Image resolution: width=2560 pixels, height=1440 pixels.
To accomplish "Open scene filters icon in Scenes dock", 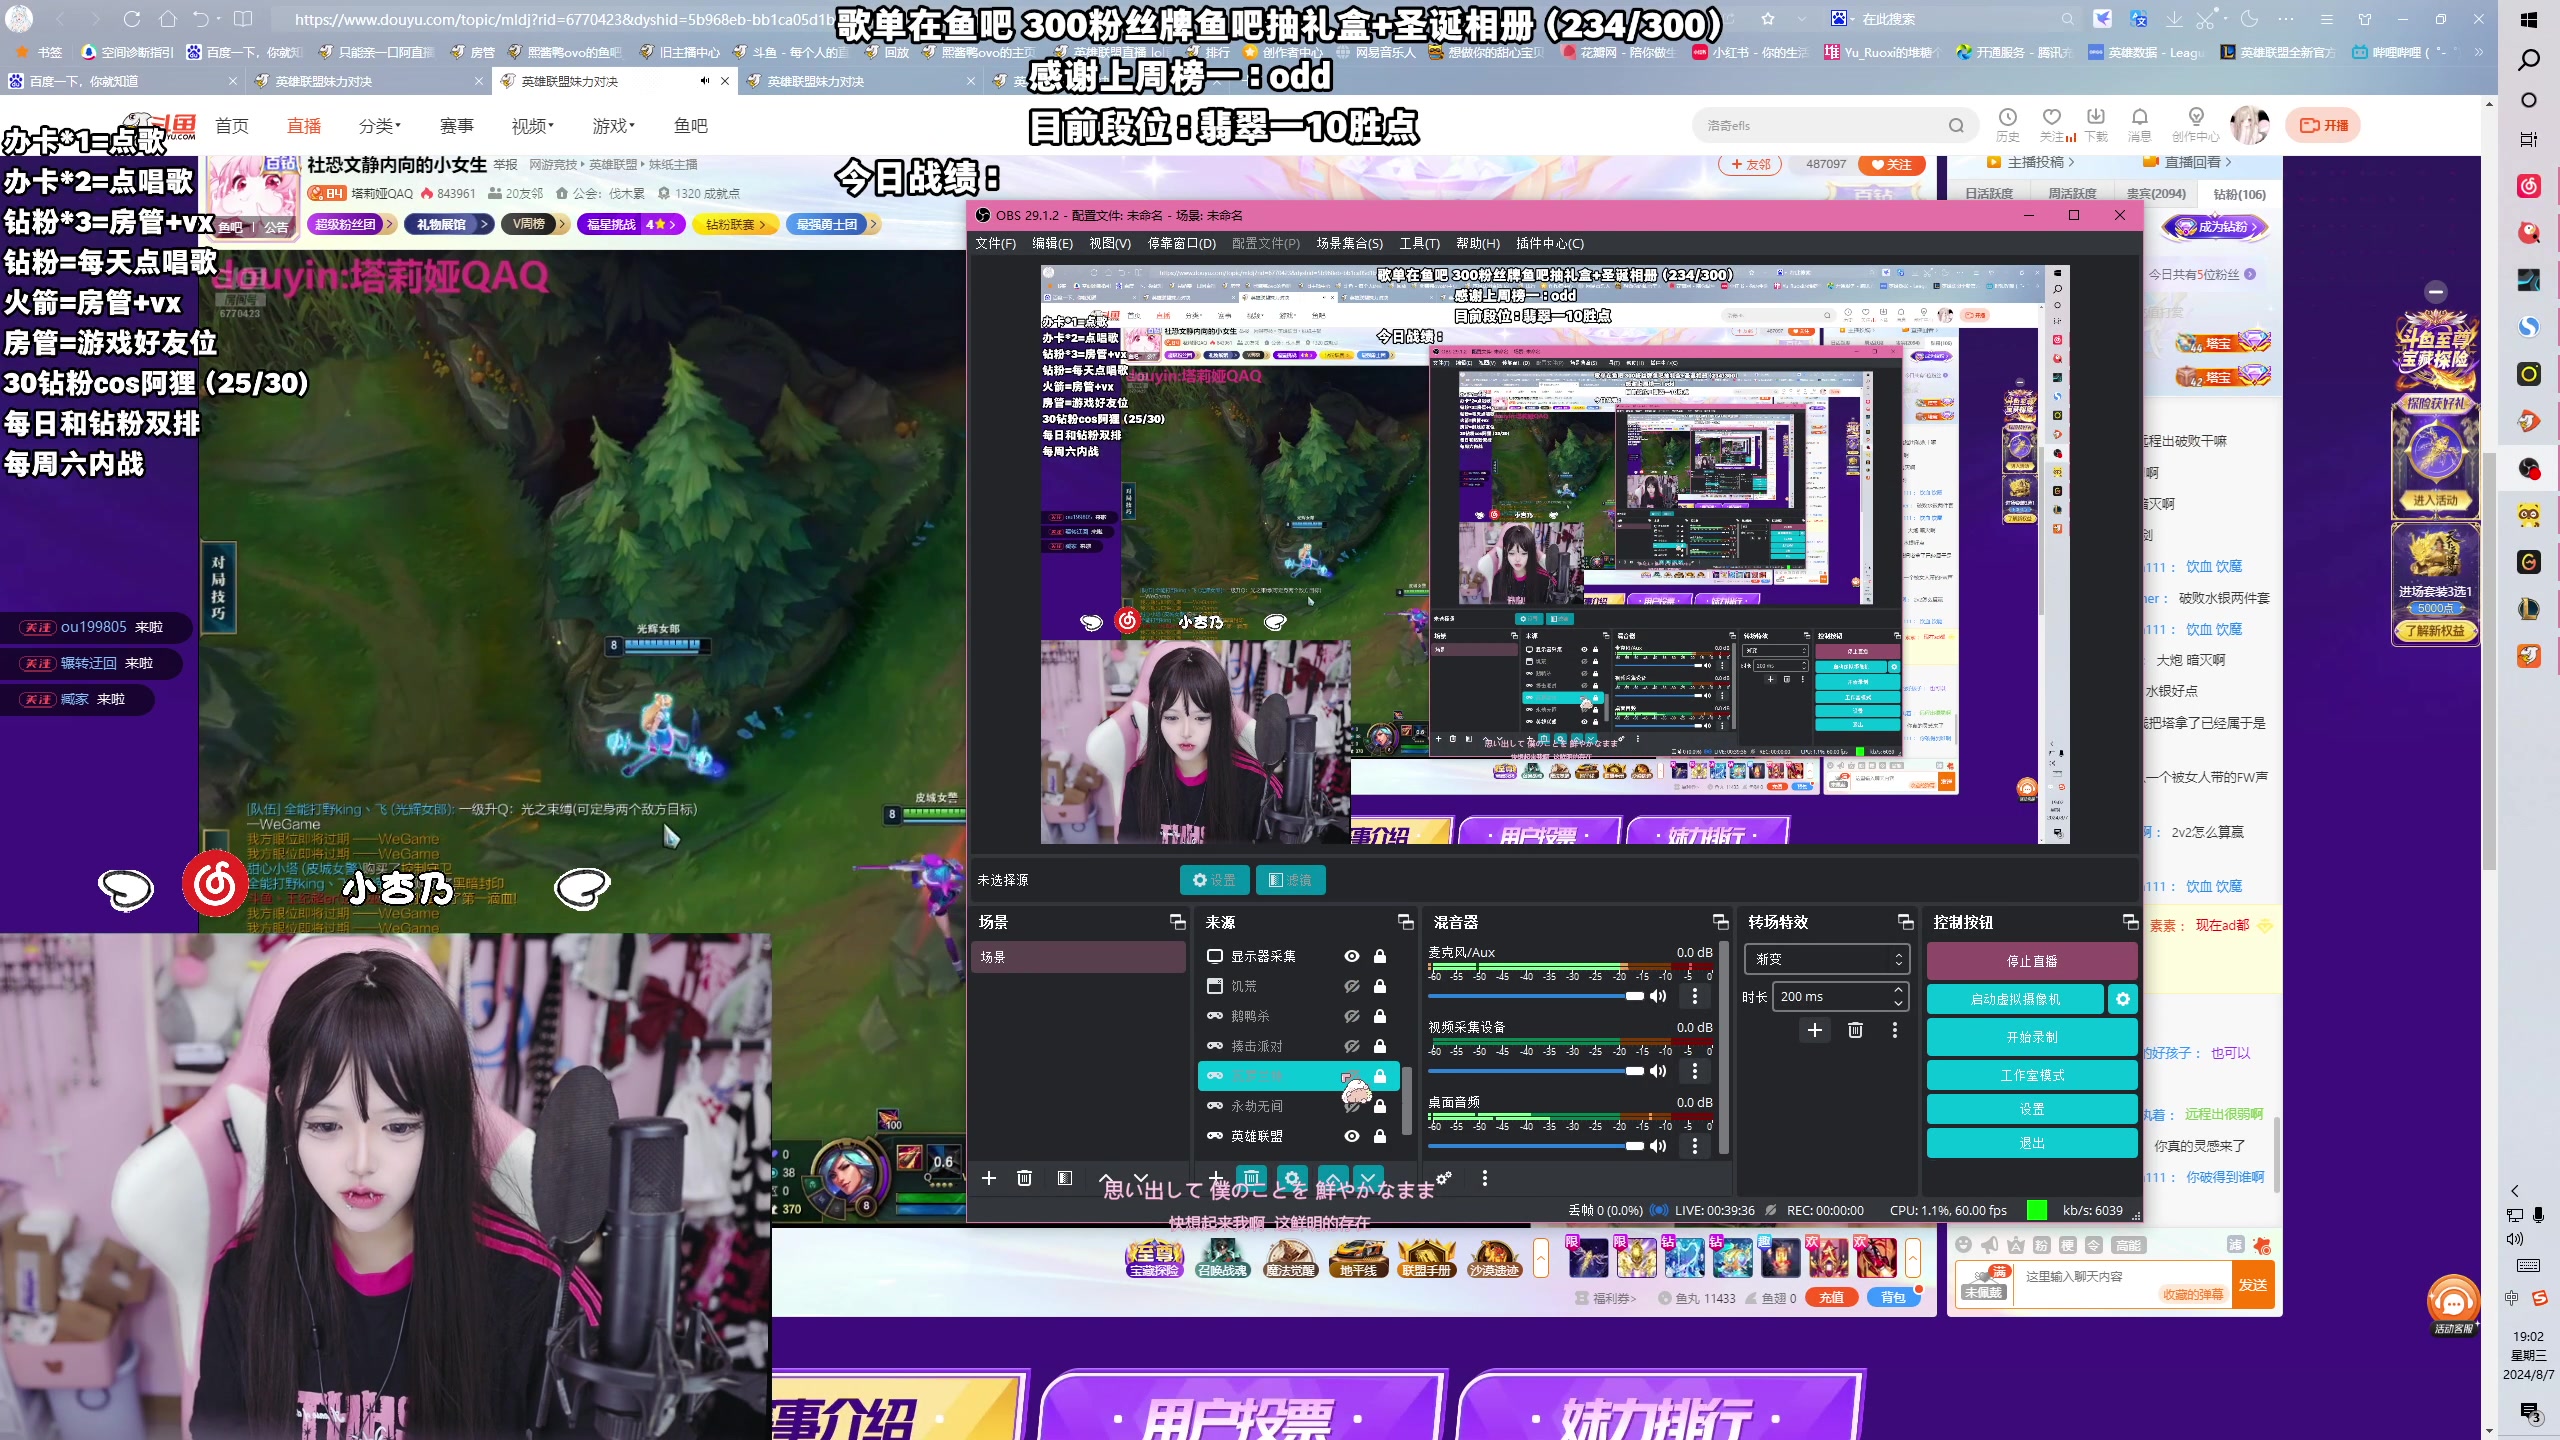I will click(x=1065, y=1178).
